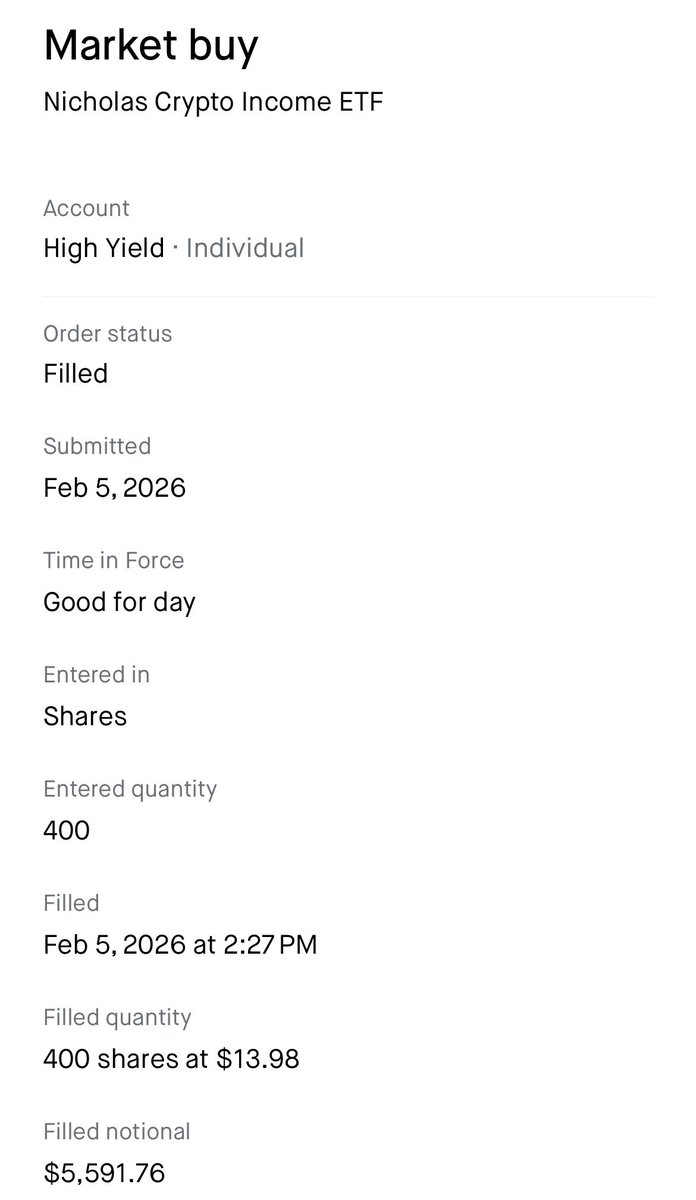
Task: Select the Good for day value
Action: click(x=119, y=602)
